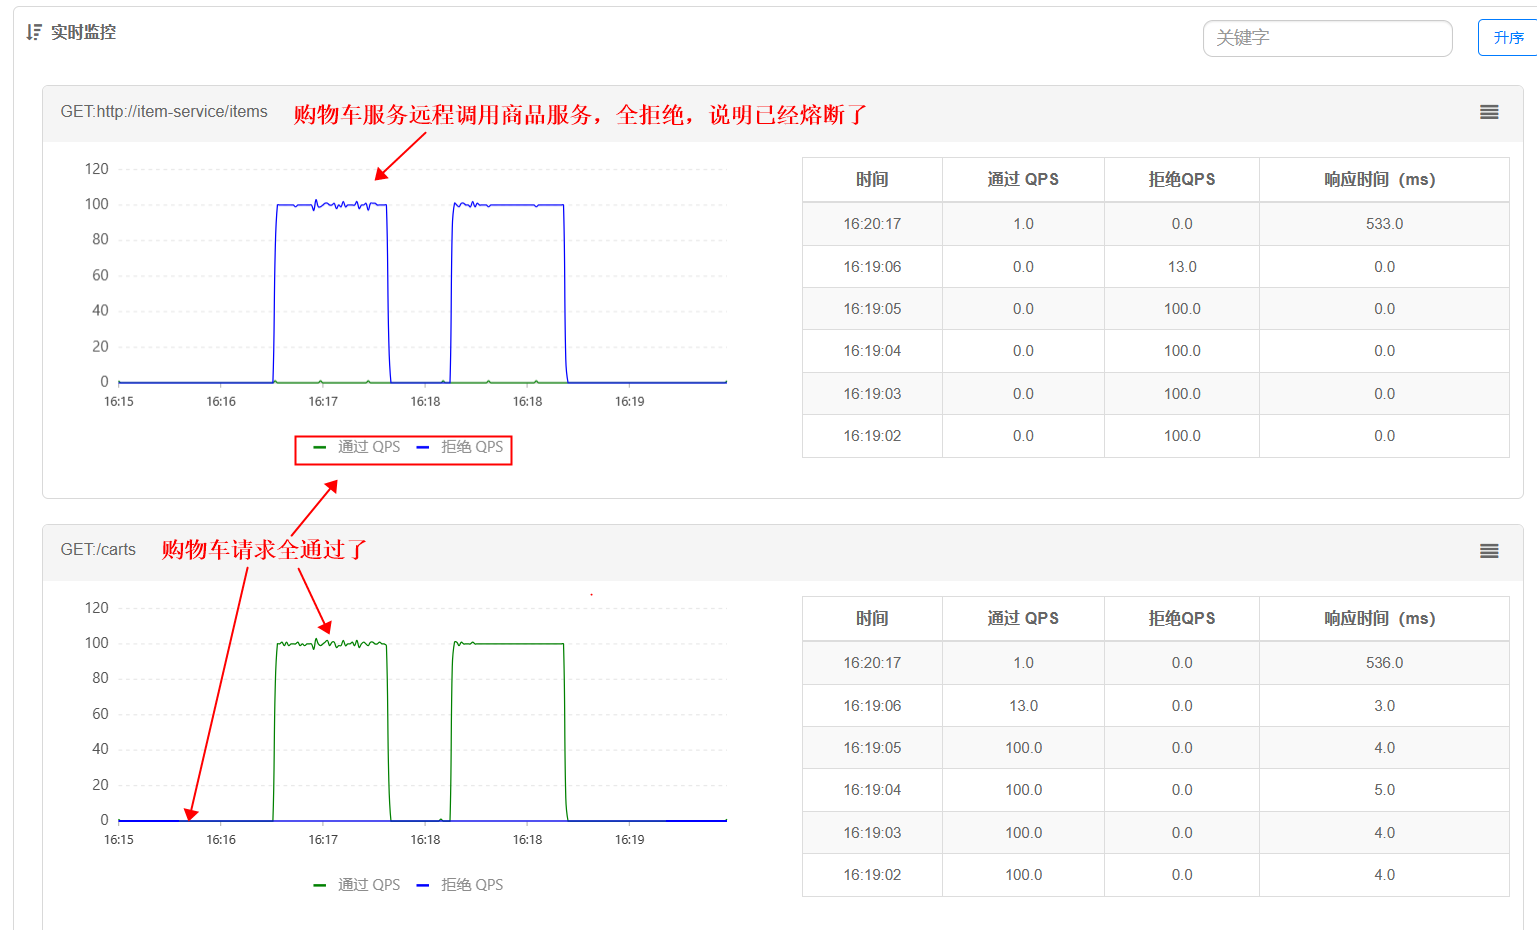
Task: Click the 时间 column header in the item-service table
Action: 872,180
